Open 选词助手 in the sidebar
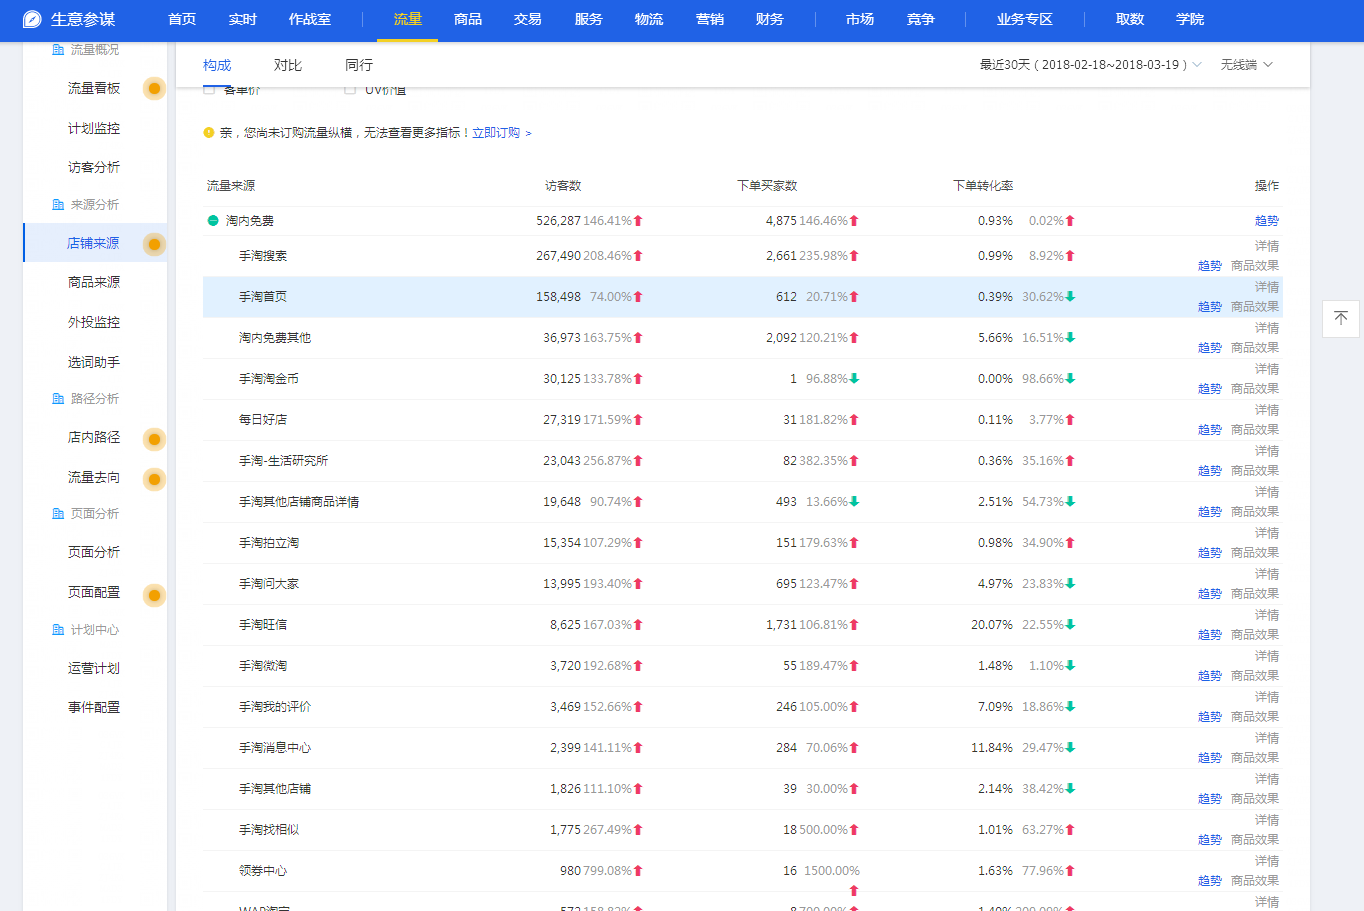The image size is (1364, 911). 94,362
